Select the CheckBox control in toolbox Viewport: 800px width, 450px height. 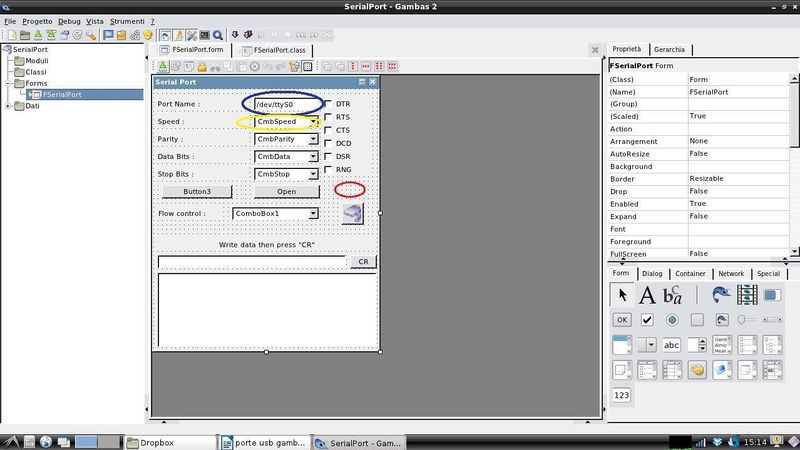click(x=647, y=320)
